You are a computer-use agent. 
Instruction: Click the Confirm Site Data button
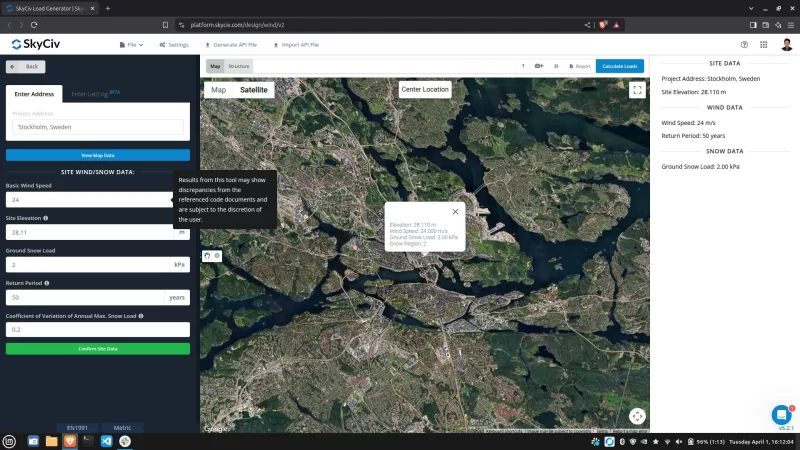(98, 348)
